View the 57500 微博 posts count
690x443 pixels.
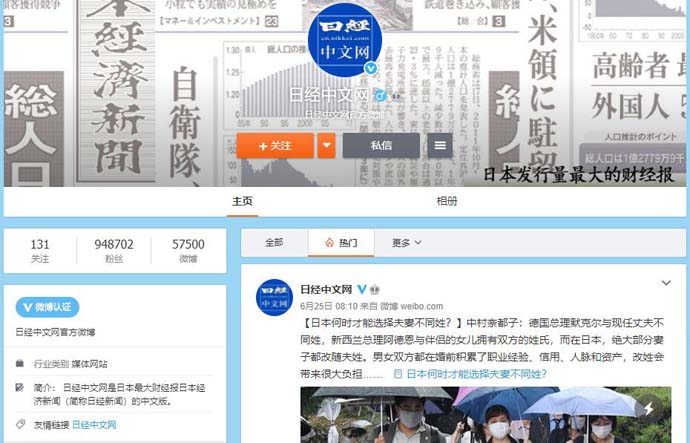[188, 251]
